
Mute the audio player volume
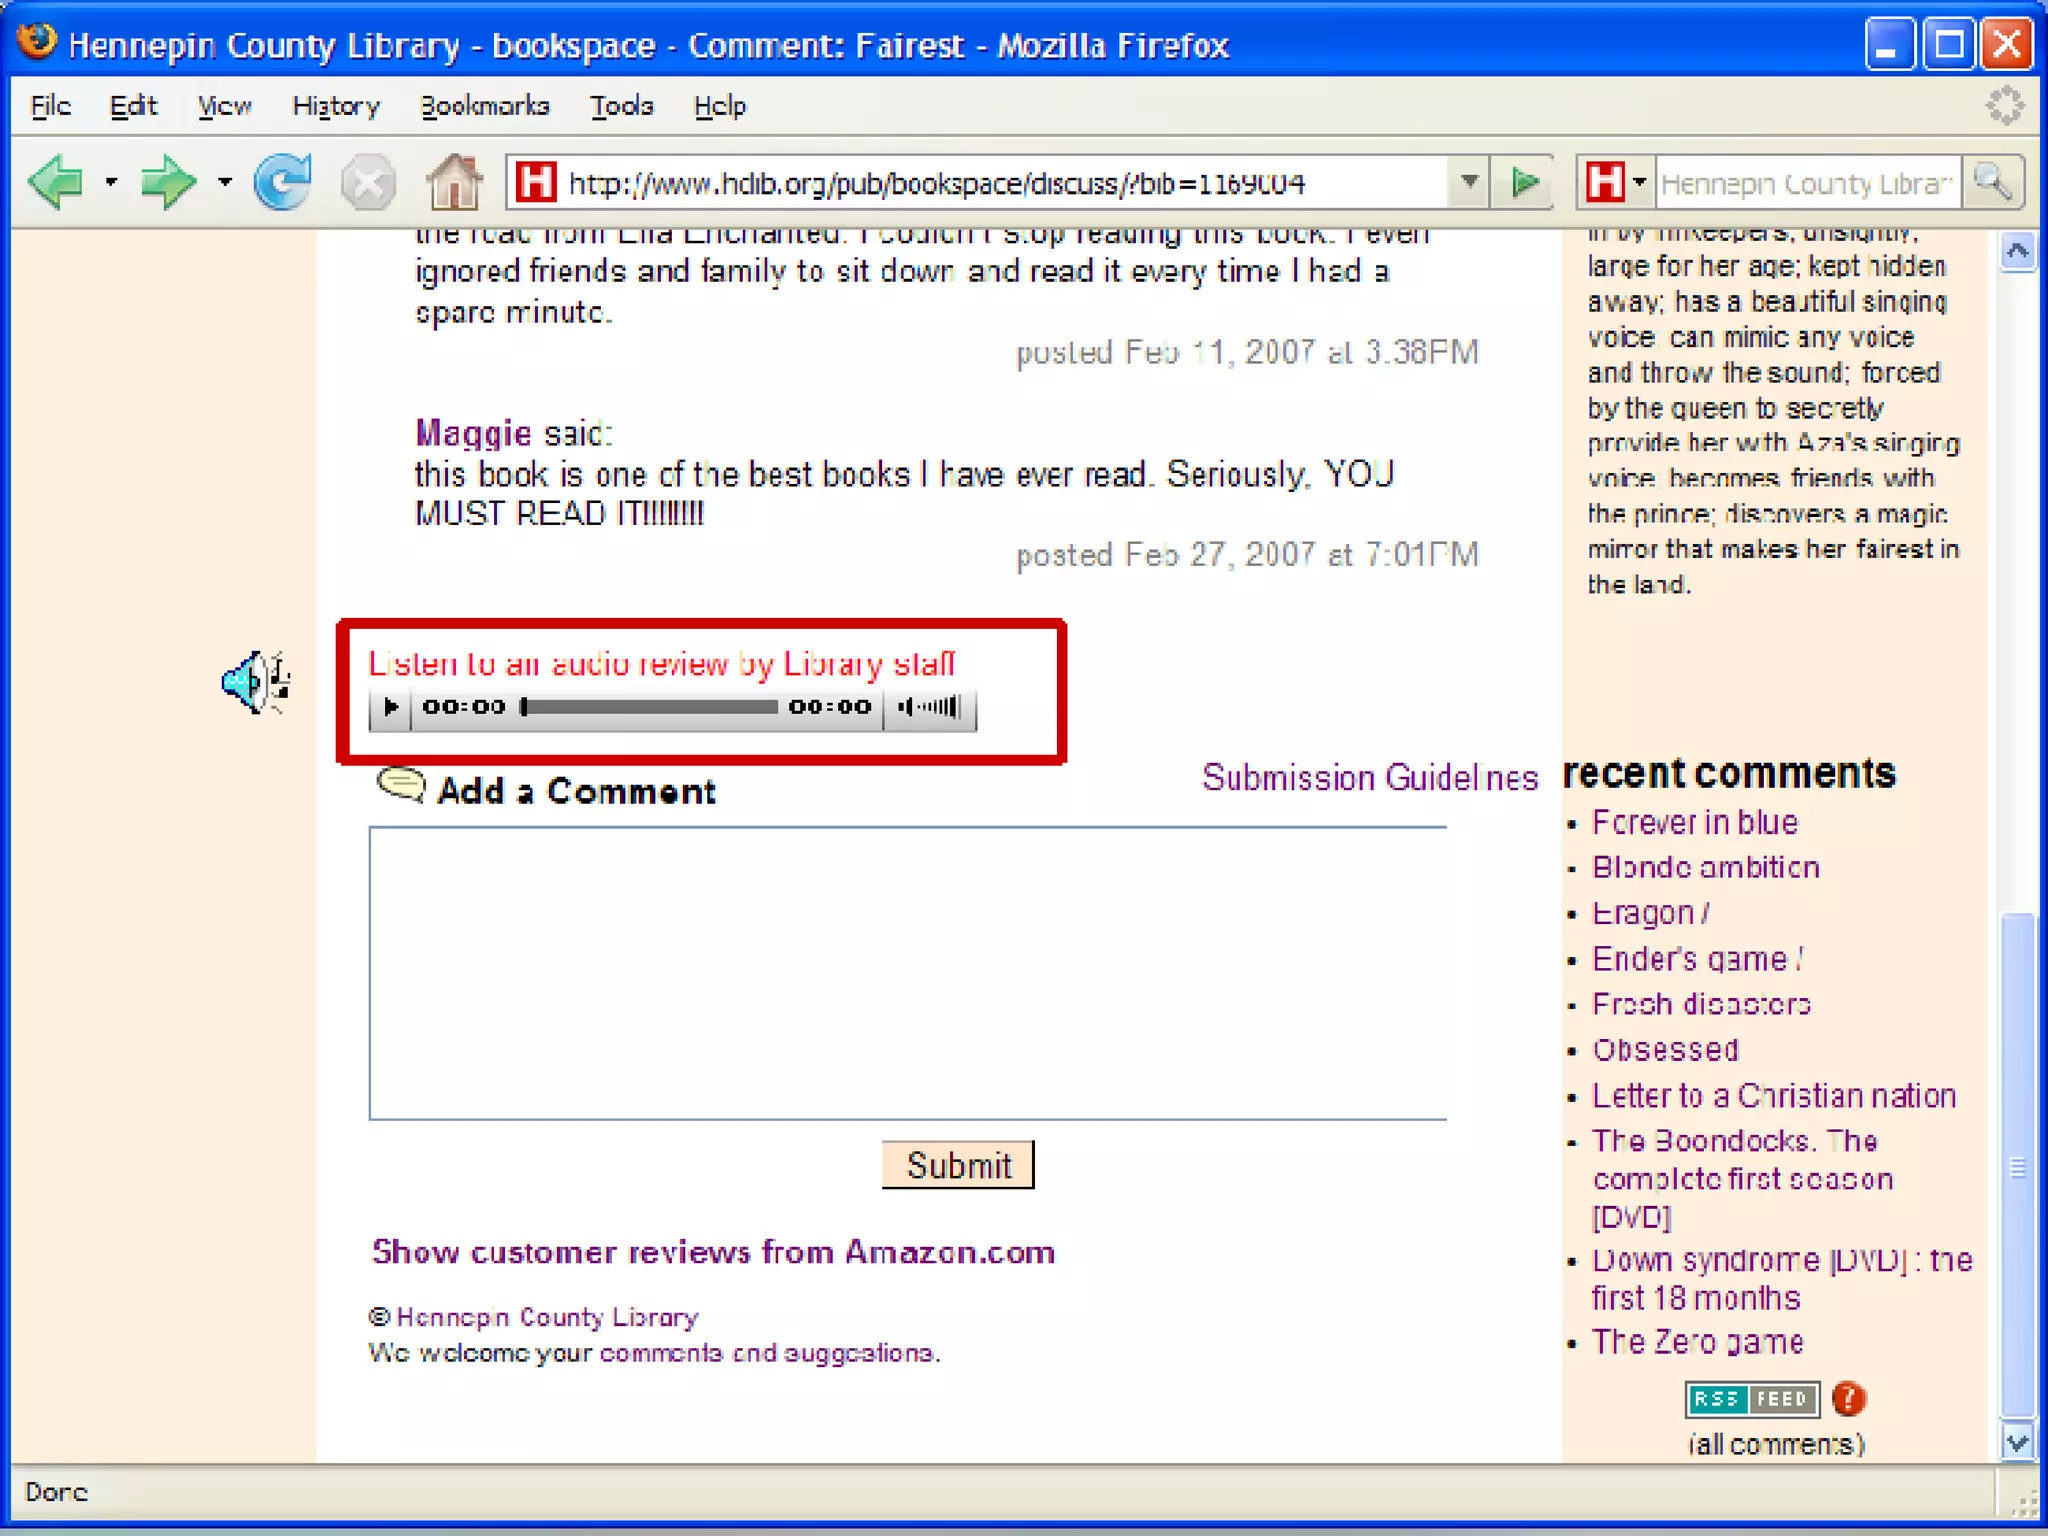tap(906, 707)
